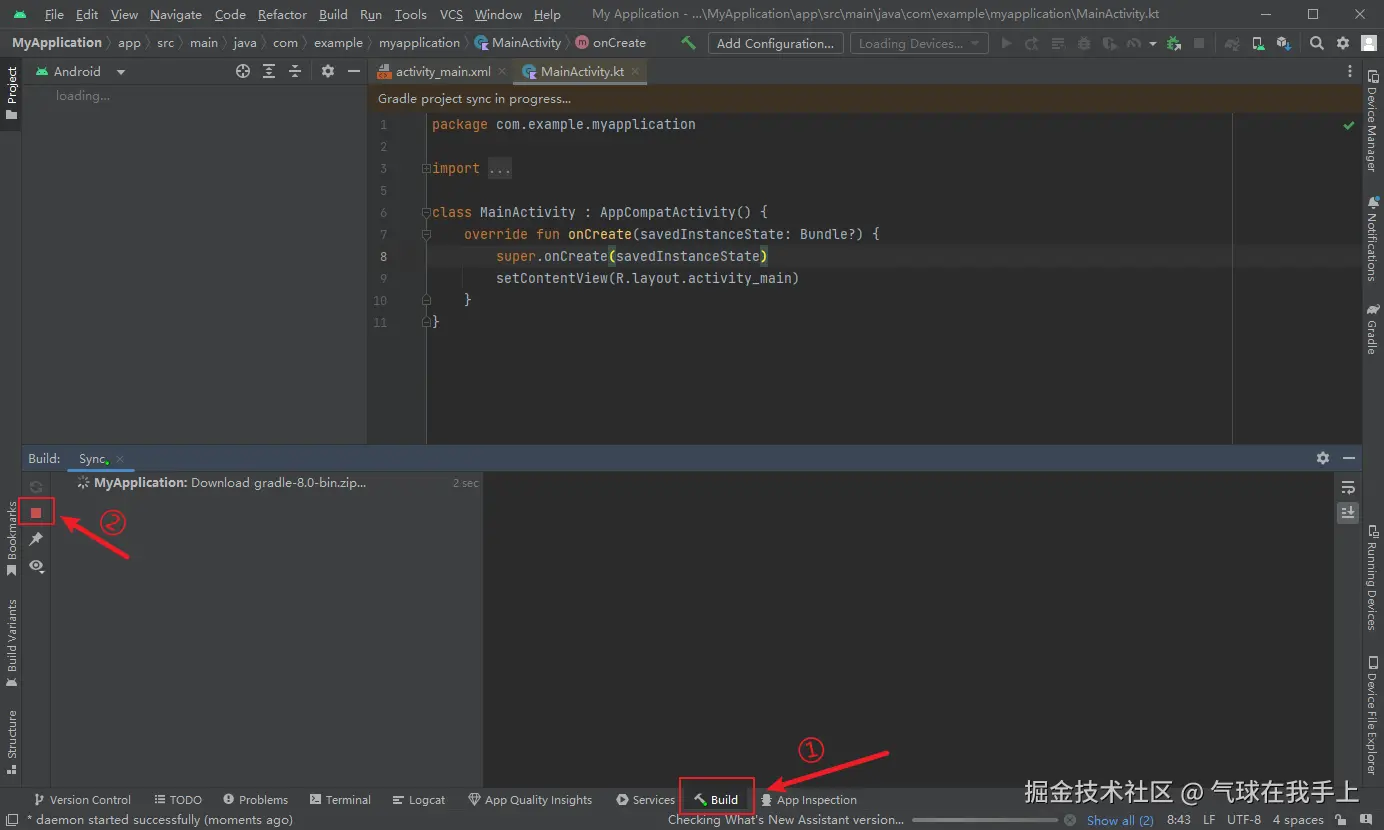This screenshot has width=1384, height=830.
Task: Expand the folded import block
Action: pos(500,168)
